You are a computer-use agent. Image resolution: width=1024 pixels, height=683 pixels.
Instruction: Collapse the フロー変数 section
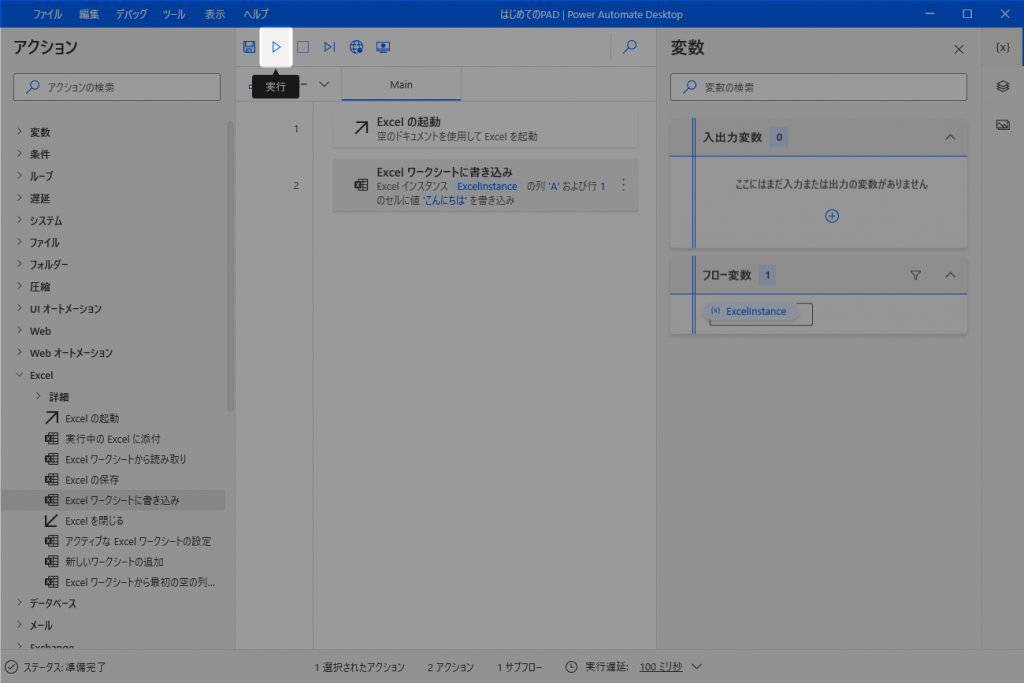(x=950, y=276)
